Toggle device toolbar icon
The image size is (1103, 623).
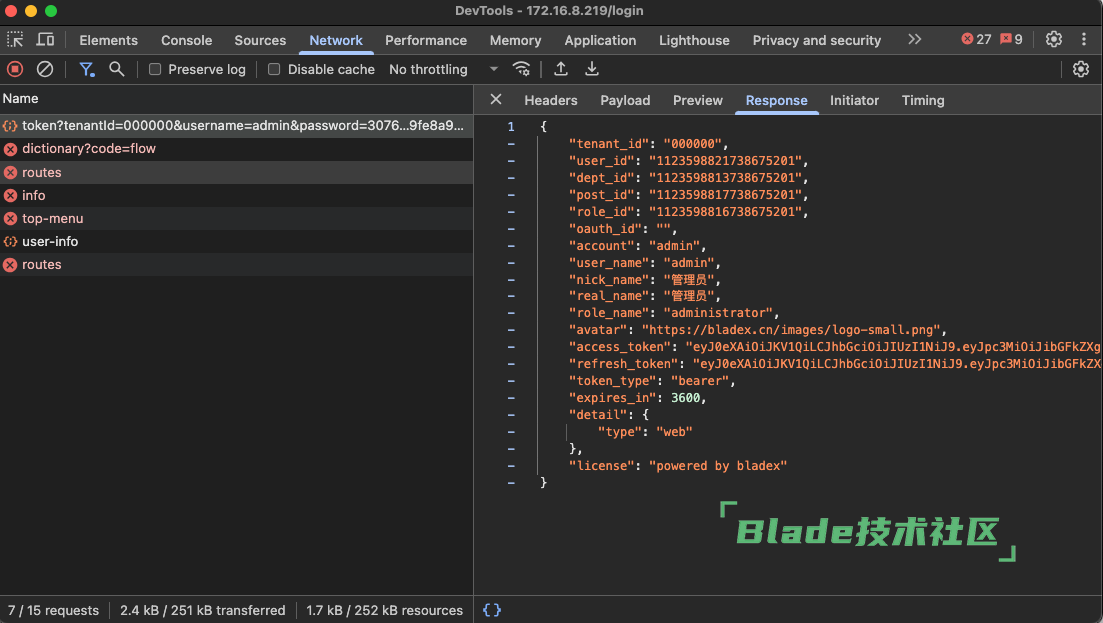[x=46, y=39]
